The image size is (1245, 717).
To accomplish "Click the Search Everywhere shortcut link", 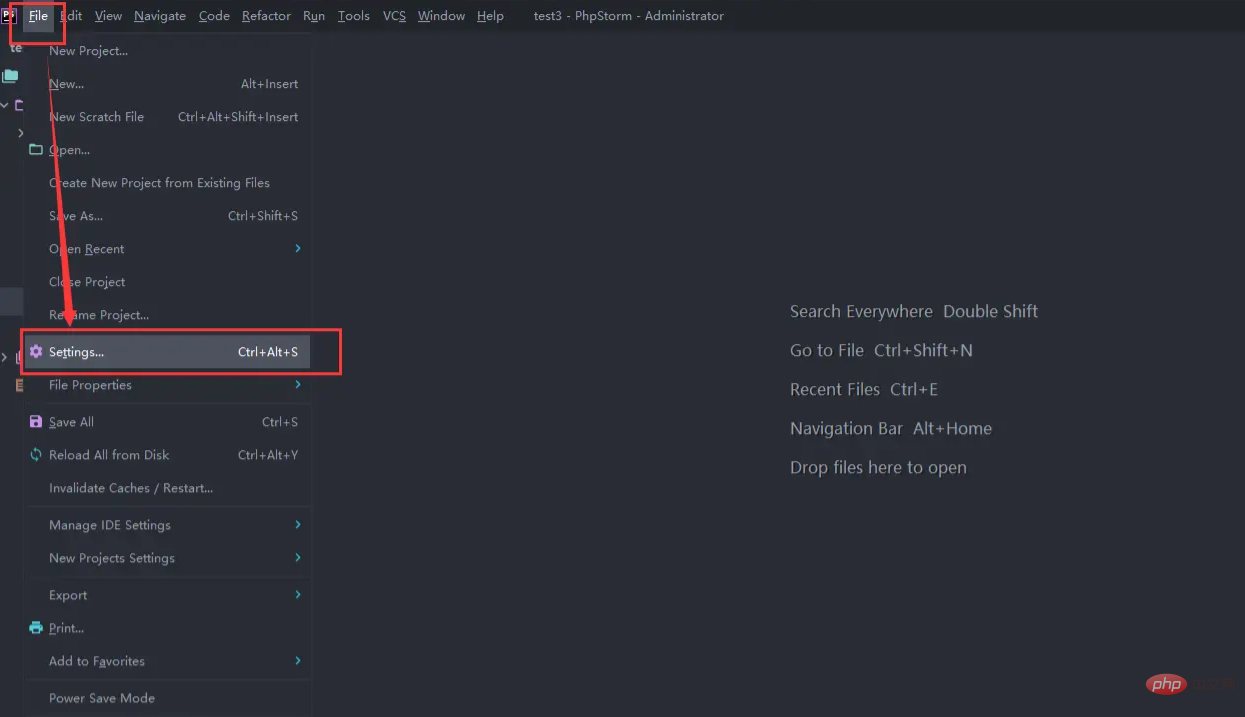I will 861,311.
